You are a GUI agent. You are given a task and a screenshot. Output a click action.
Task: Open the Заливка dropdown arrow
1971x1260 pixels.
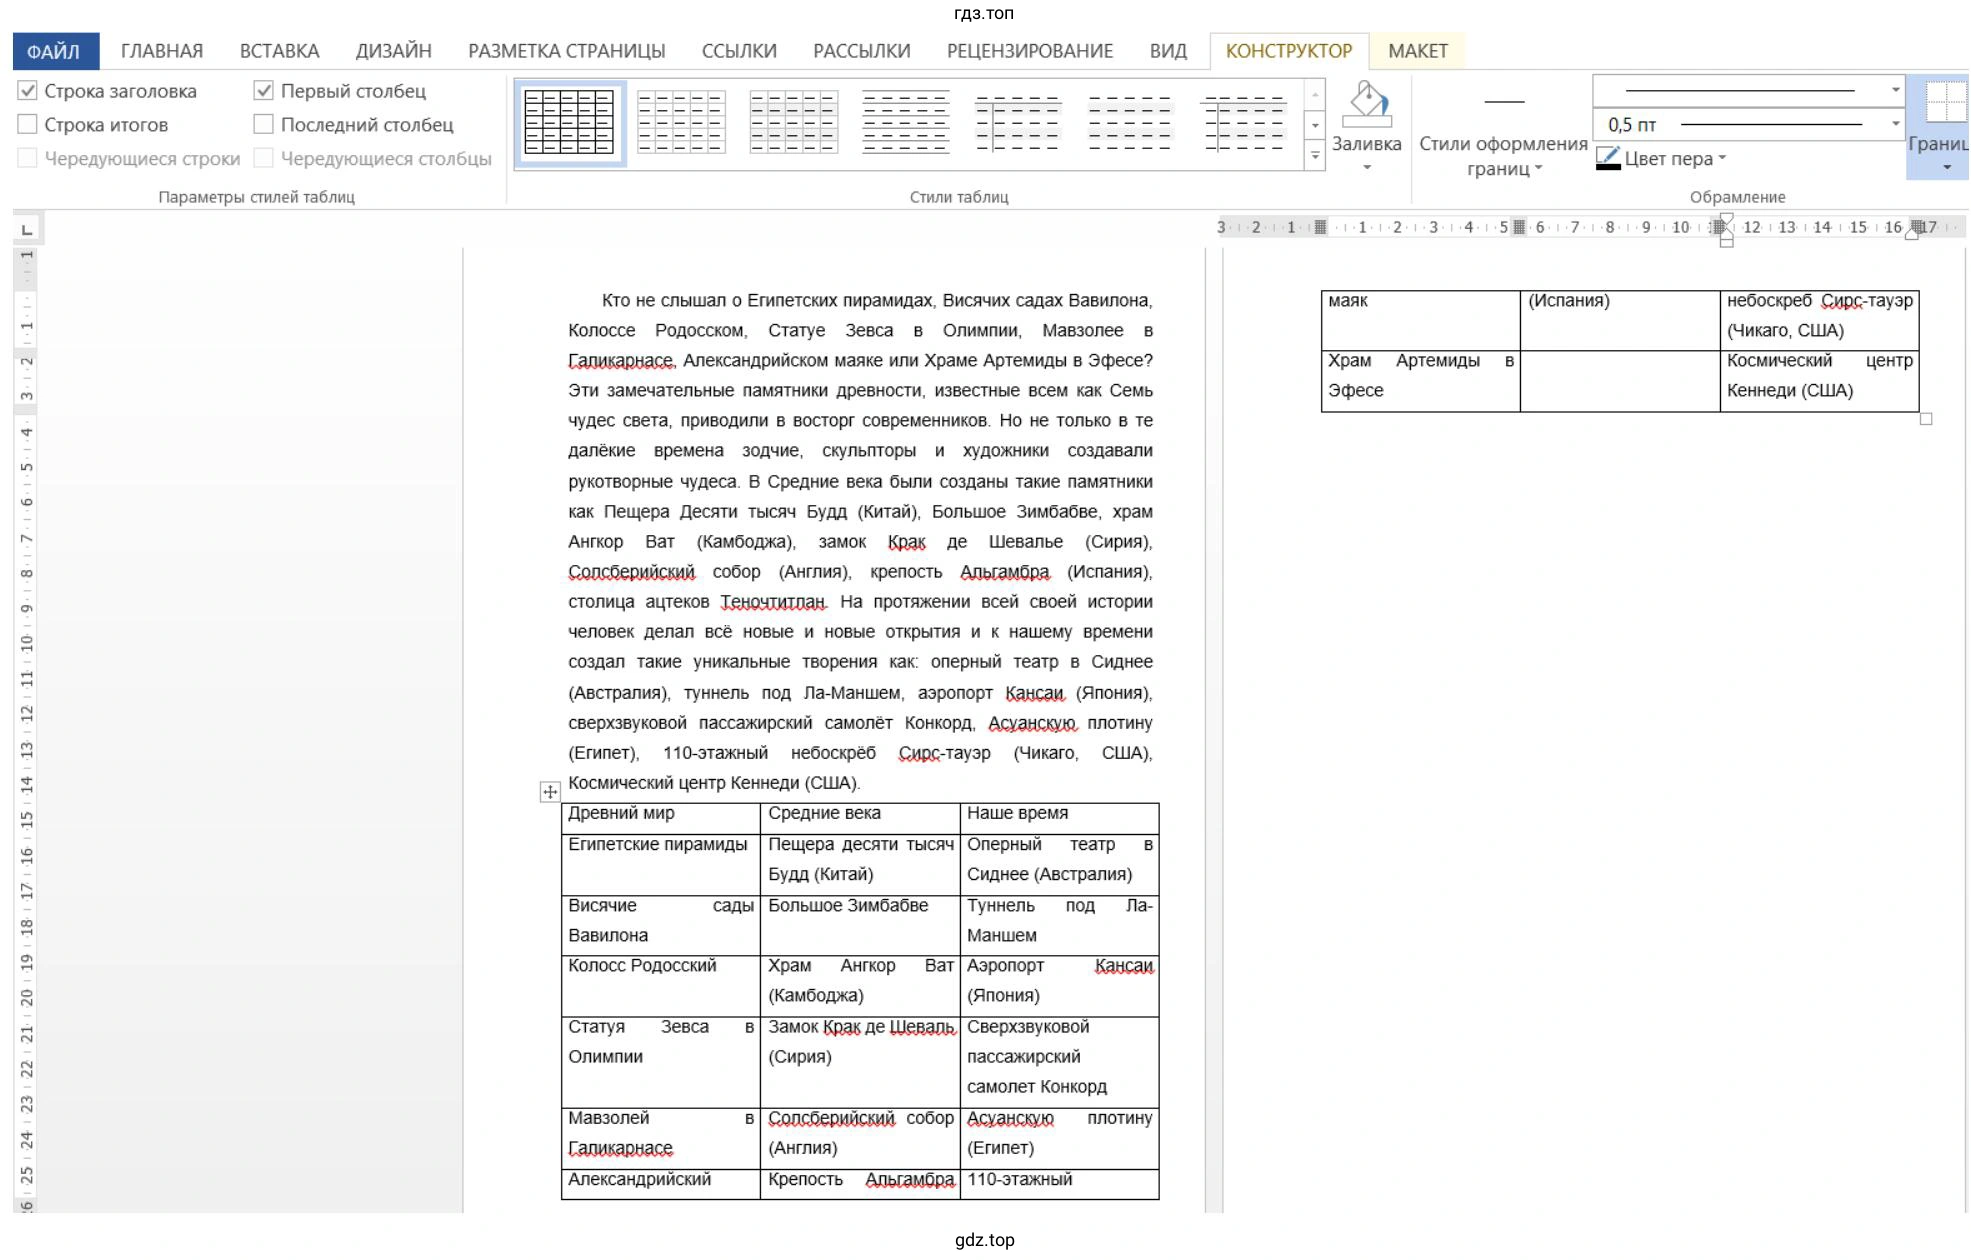pos(1367,167)
